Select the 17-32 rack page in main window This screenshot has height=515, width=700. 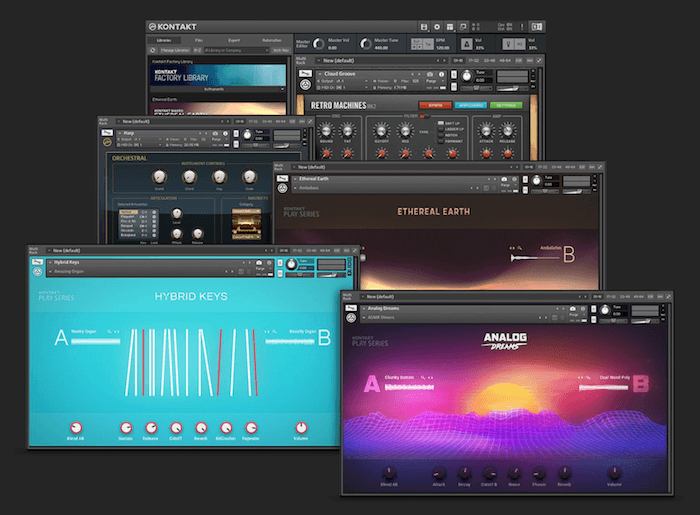point(474,60)
